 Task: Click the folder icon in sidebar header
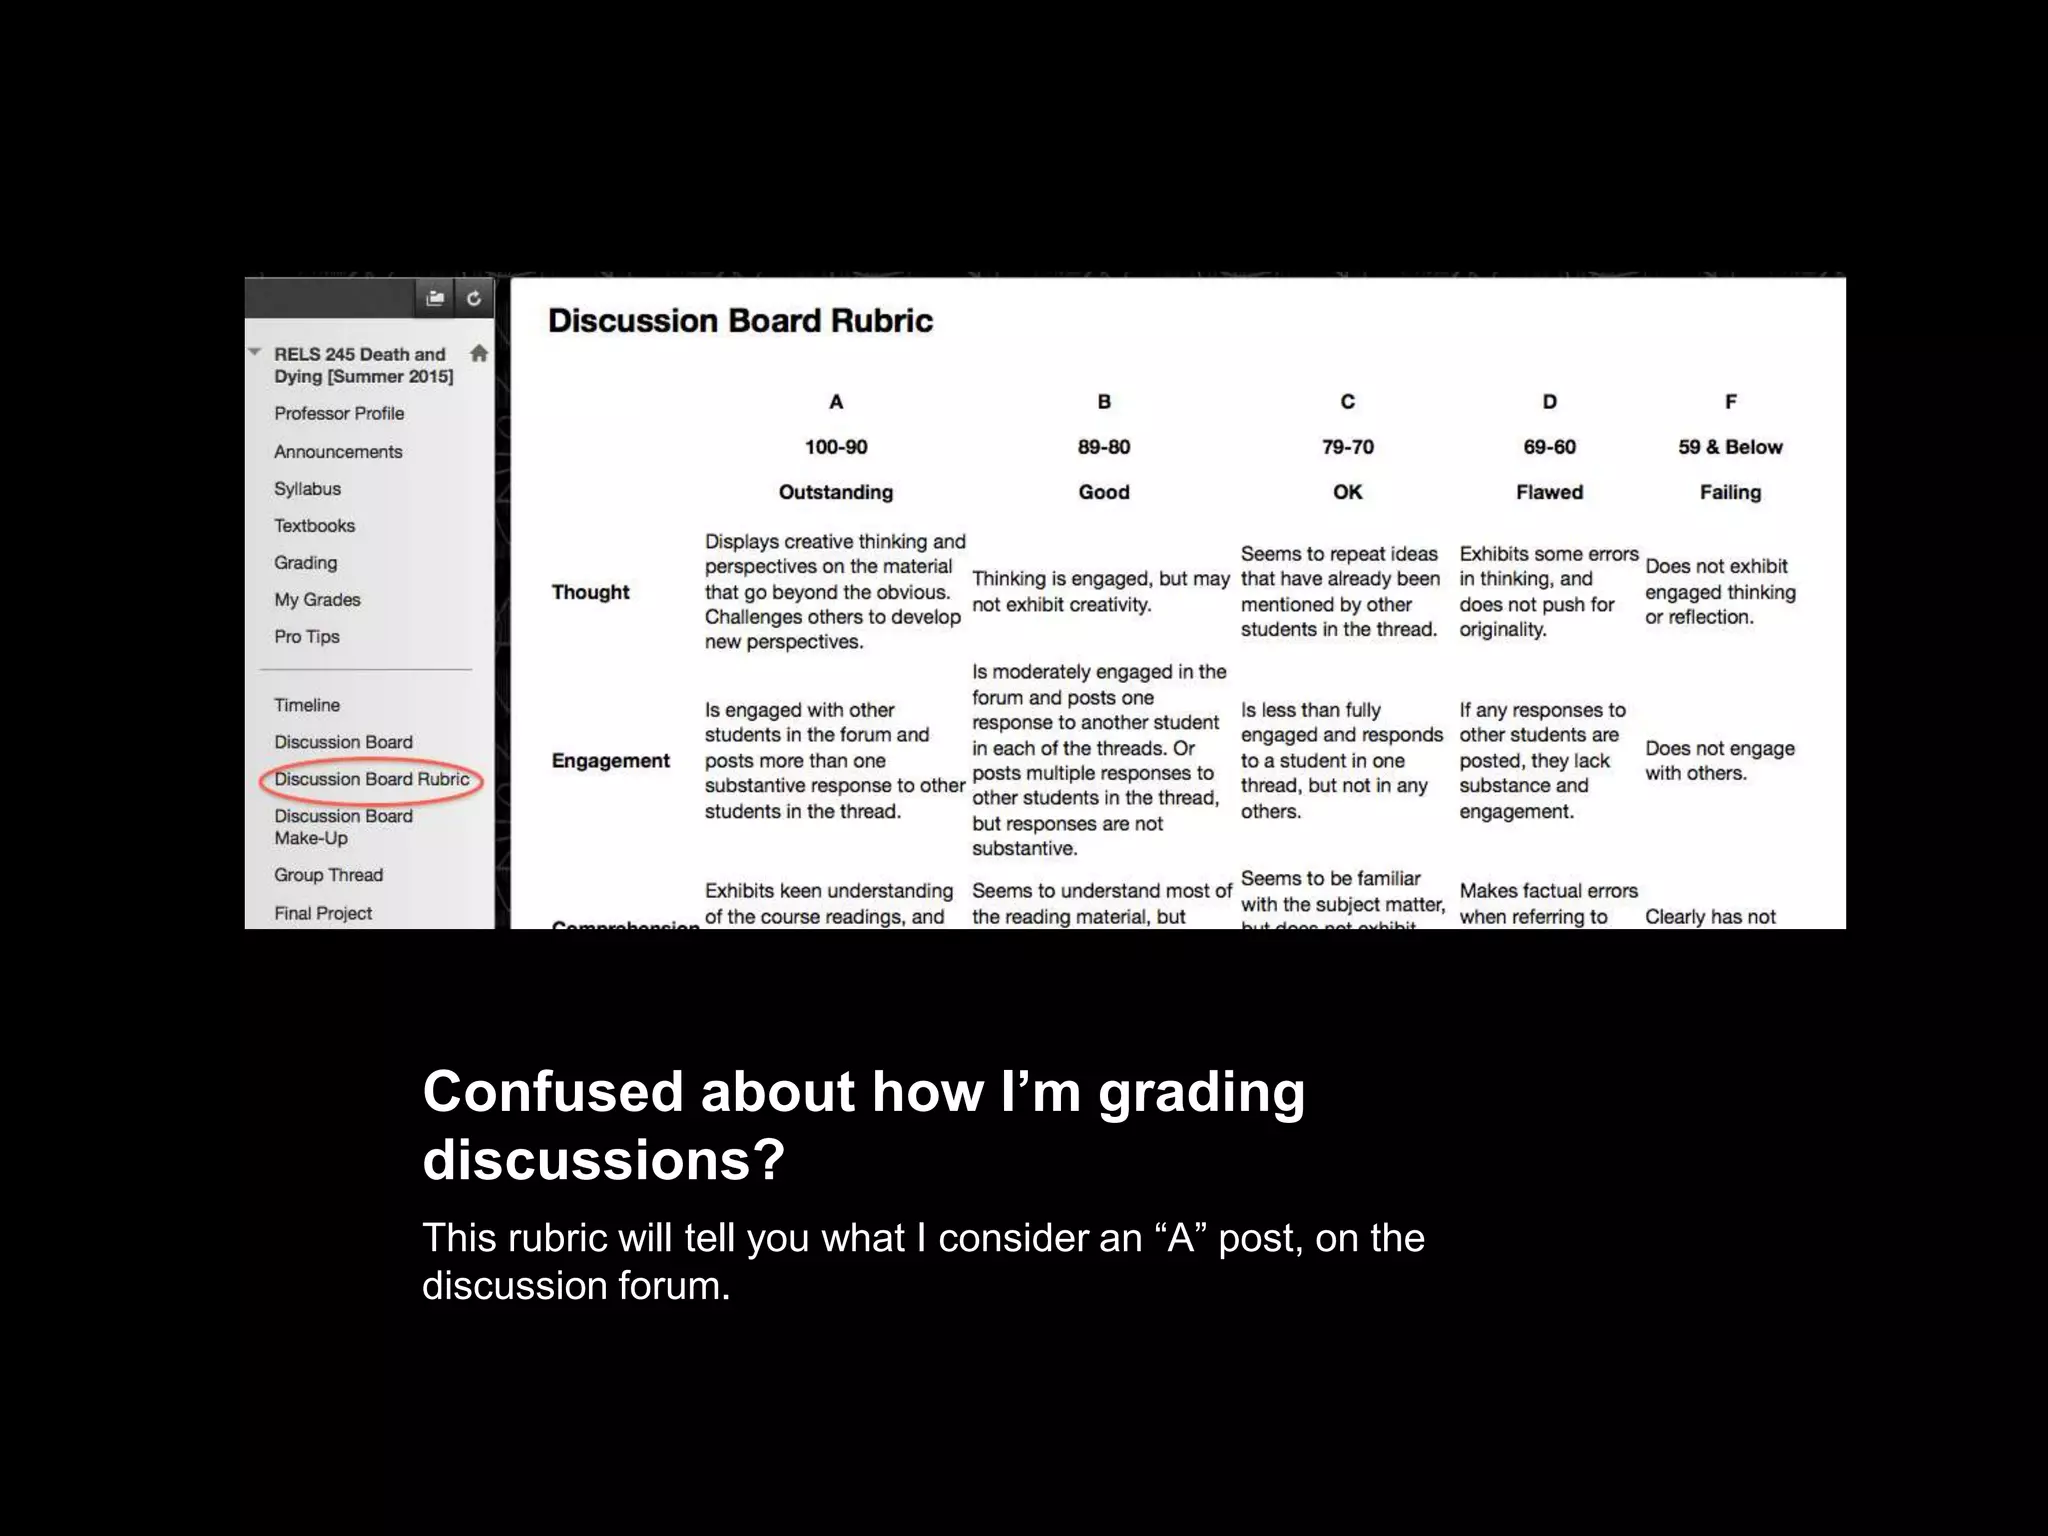435,298
